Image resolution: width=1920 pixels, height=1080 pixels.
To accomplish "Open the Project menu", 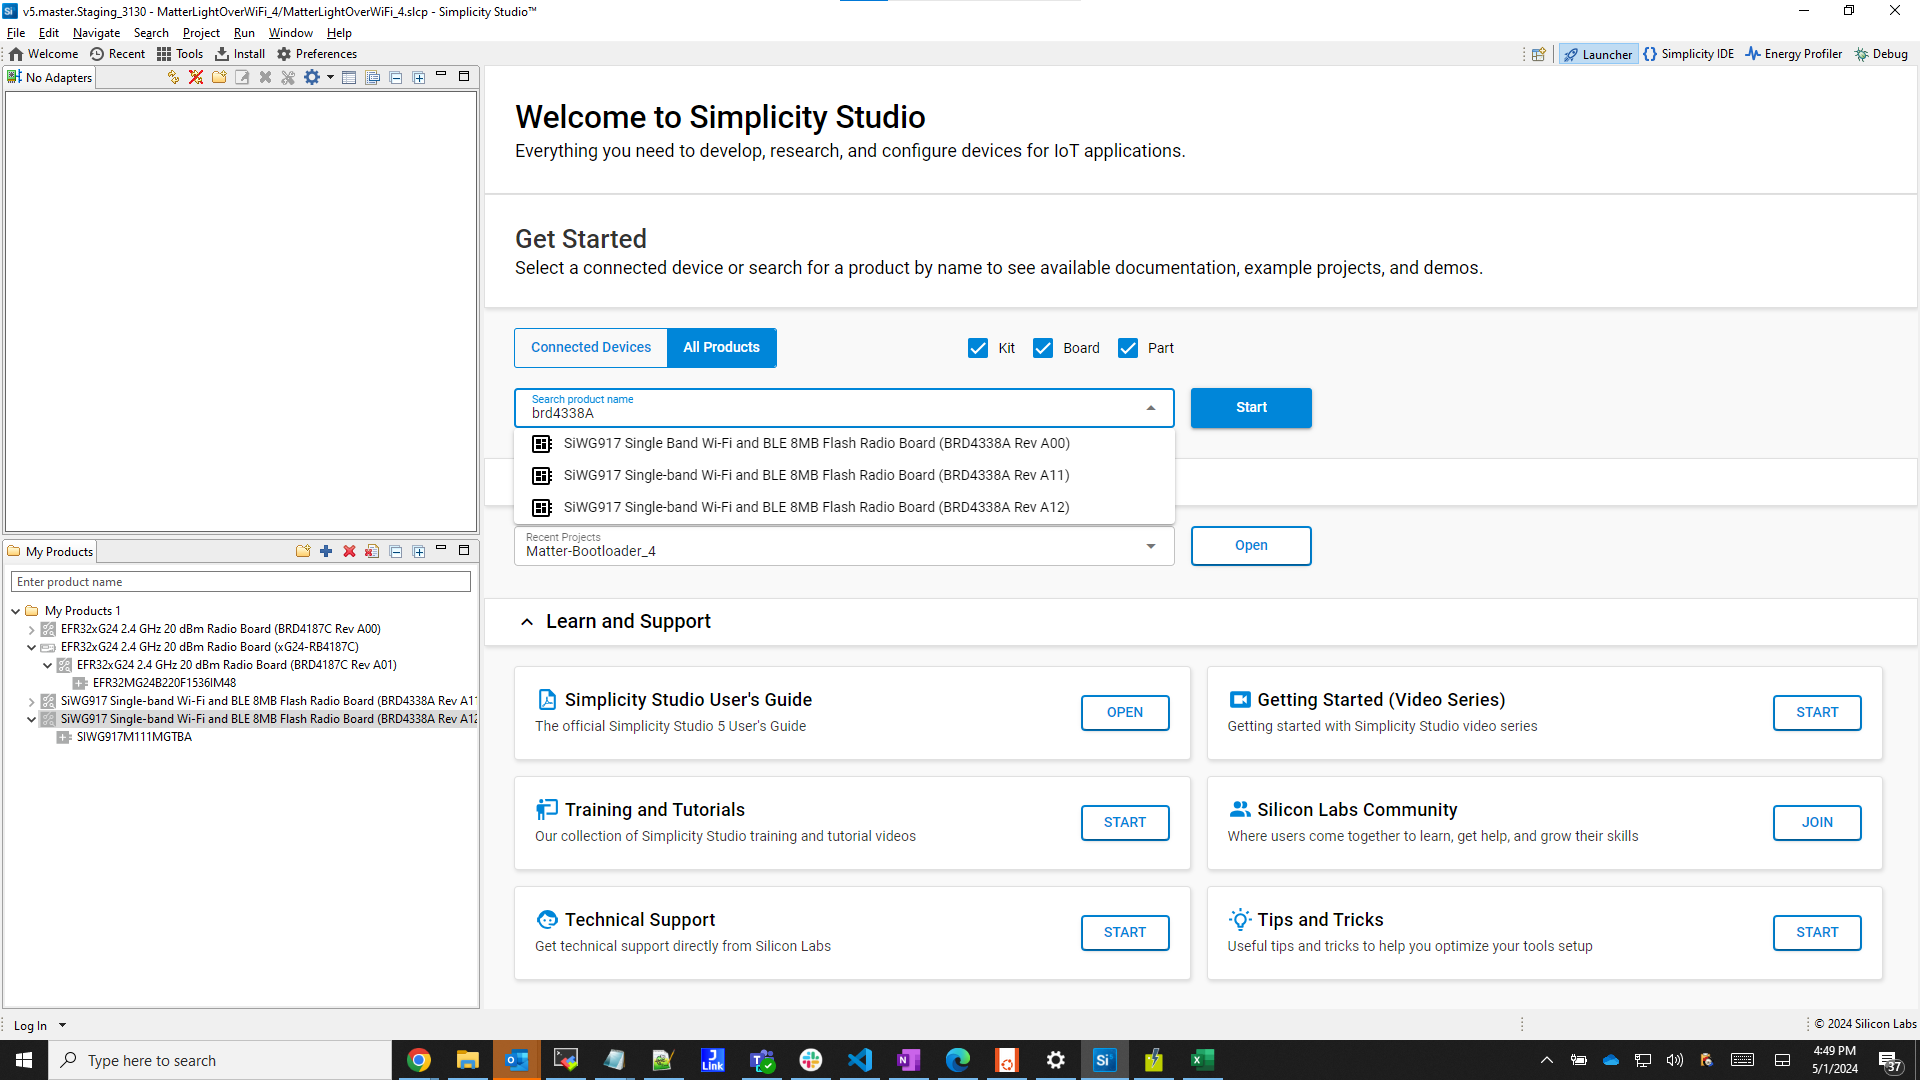I will point(201,33).
